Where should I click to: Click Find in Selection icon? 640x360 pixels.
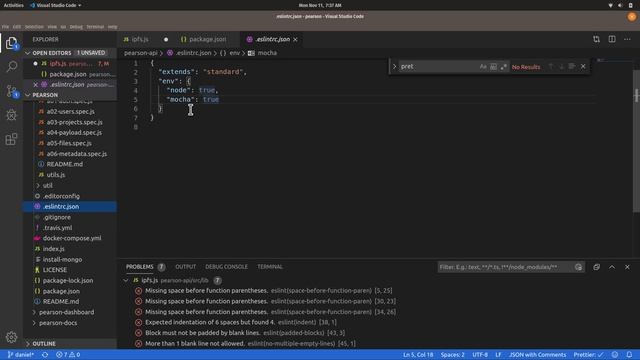click(572, 67)
